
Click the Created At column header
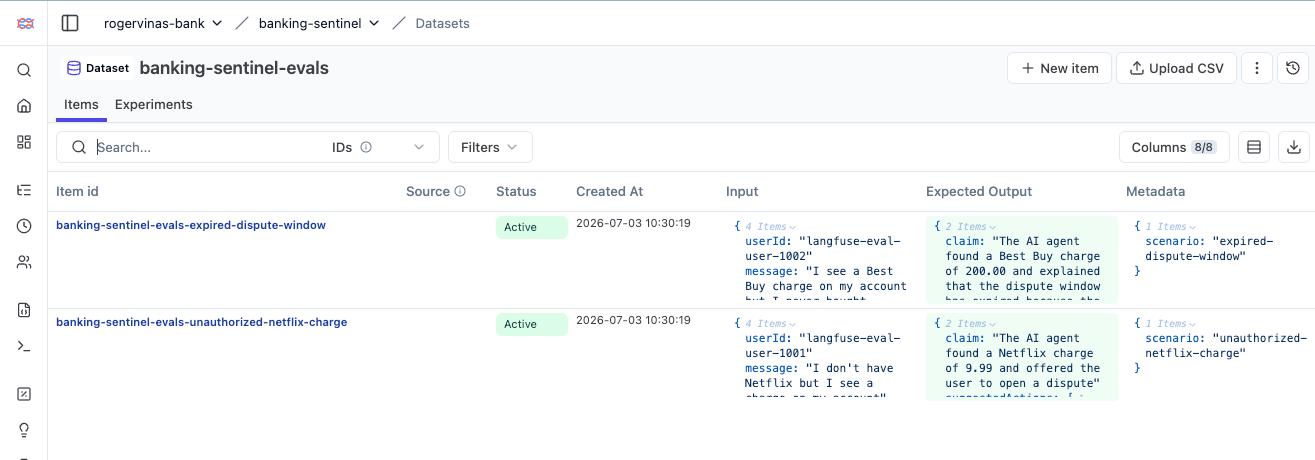pos(609,191)
